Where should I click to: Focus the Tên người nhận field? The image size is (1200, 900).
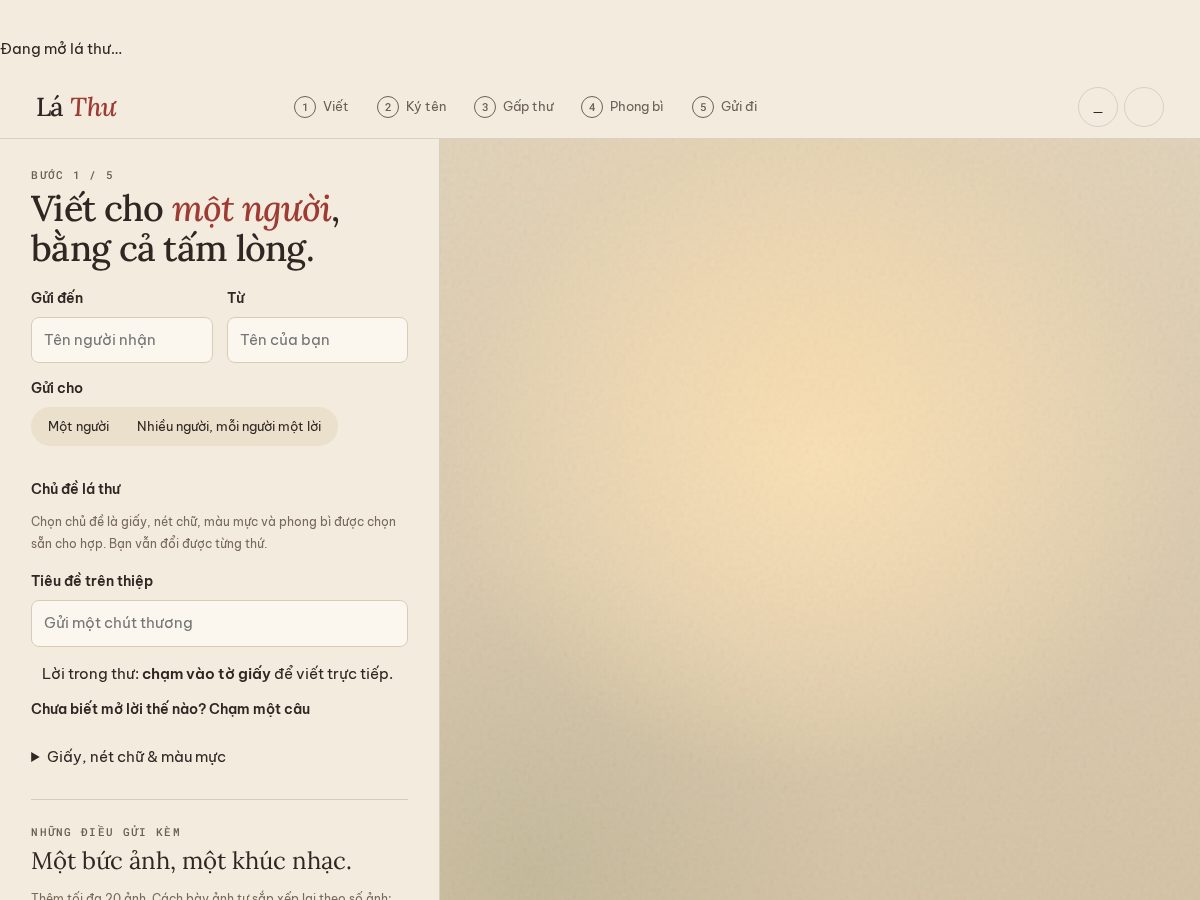click(x=122, y=340)
